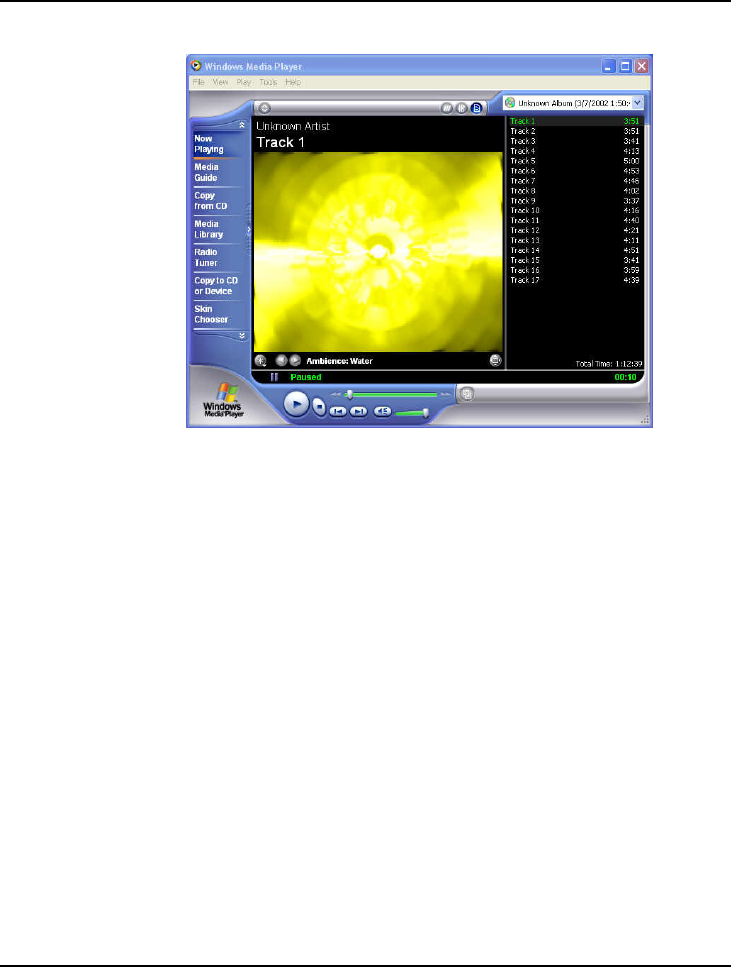
Task: Select Track 8 in playlist
Action: pos(574,191)
